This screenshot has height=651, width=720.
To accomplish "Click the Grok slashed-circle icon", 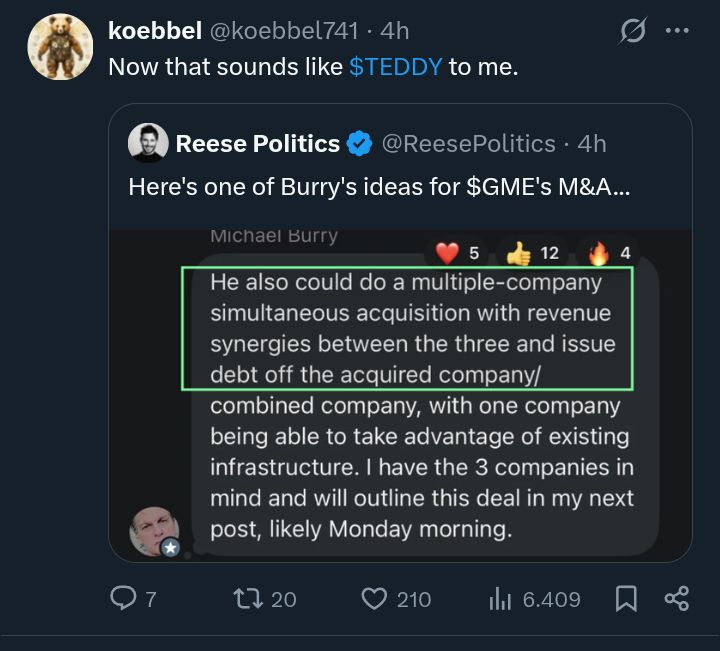I will [x=632, y=32].
